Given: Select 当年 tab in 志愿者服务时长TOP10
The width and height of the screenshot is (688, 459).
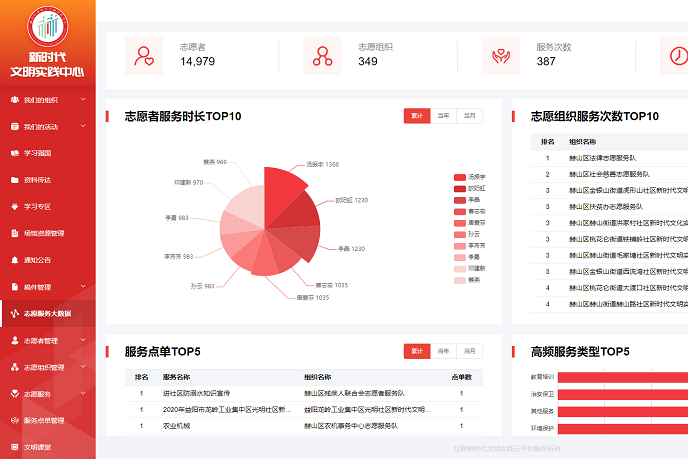Looking at the screenshot, I should click(444, 116).
